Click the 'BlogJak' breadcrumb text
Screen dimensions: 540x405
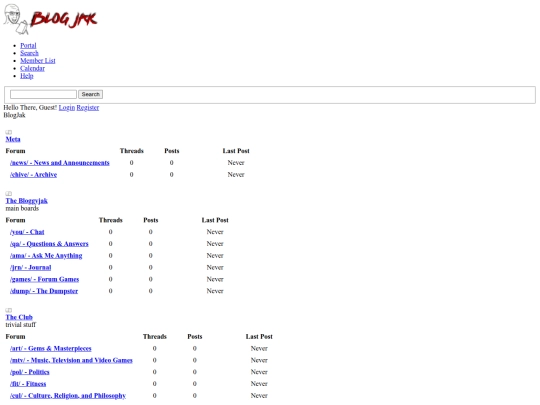(x=14, y=115)
